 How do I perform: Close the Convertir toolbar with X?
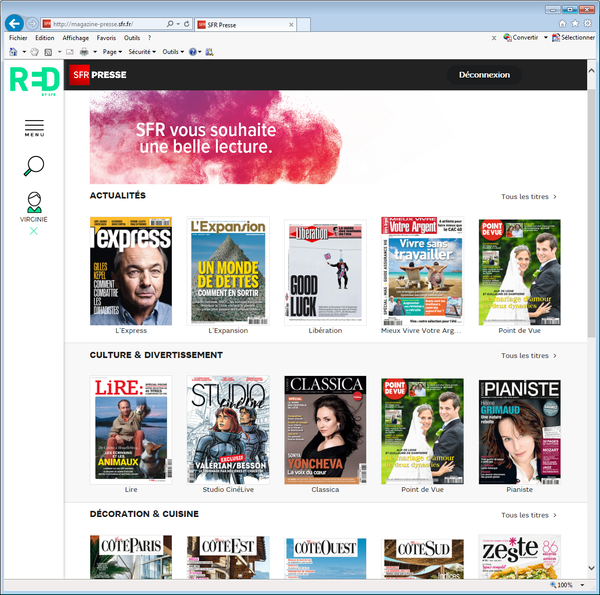[494, 38]
